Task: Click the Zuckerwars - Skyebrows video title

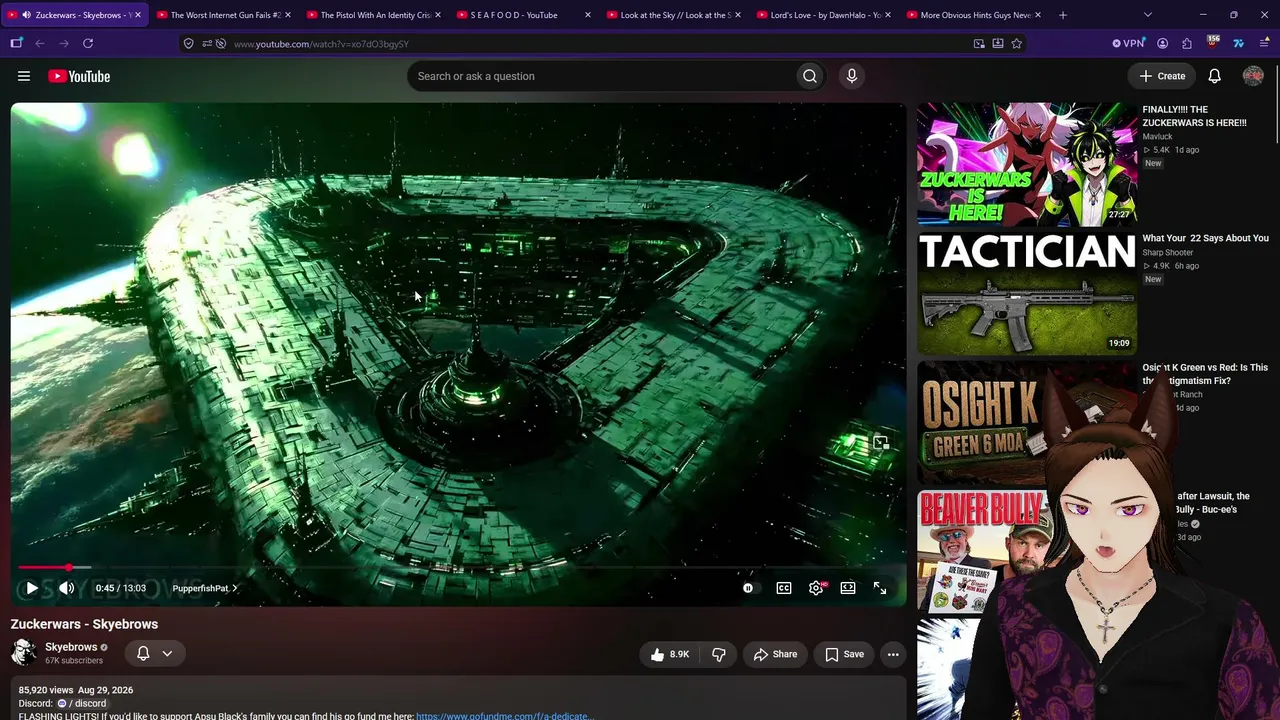Action: (84, 624)
